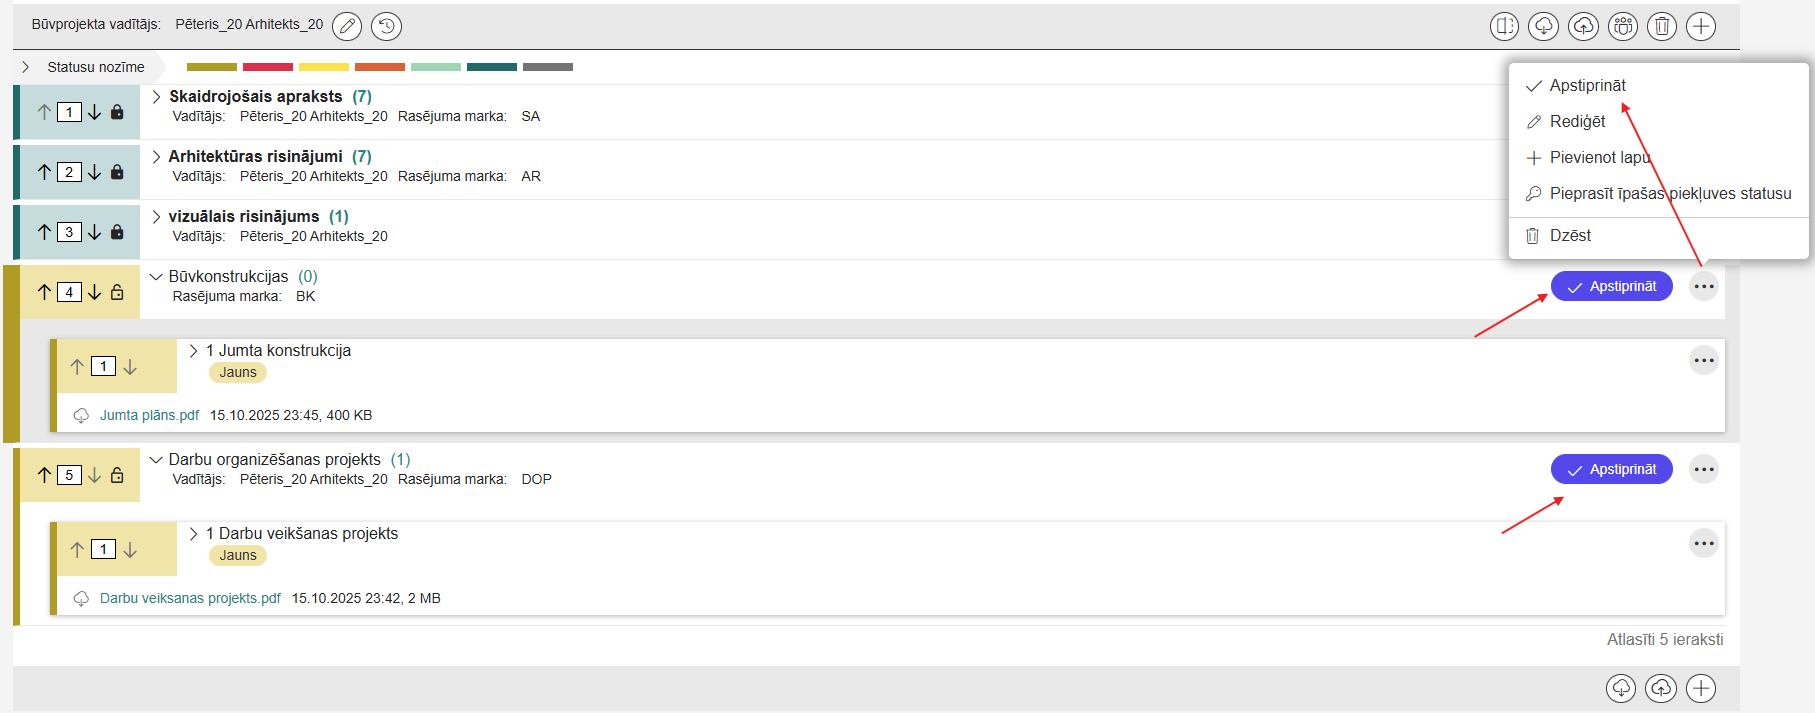1815x713 pixels.
Task: Click the top toolbar cloud upload icon
Action: click(x=1583, y=26)
